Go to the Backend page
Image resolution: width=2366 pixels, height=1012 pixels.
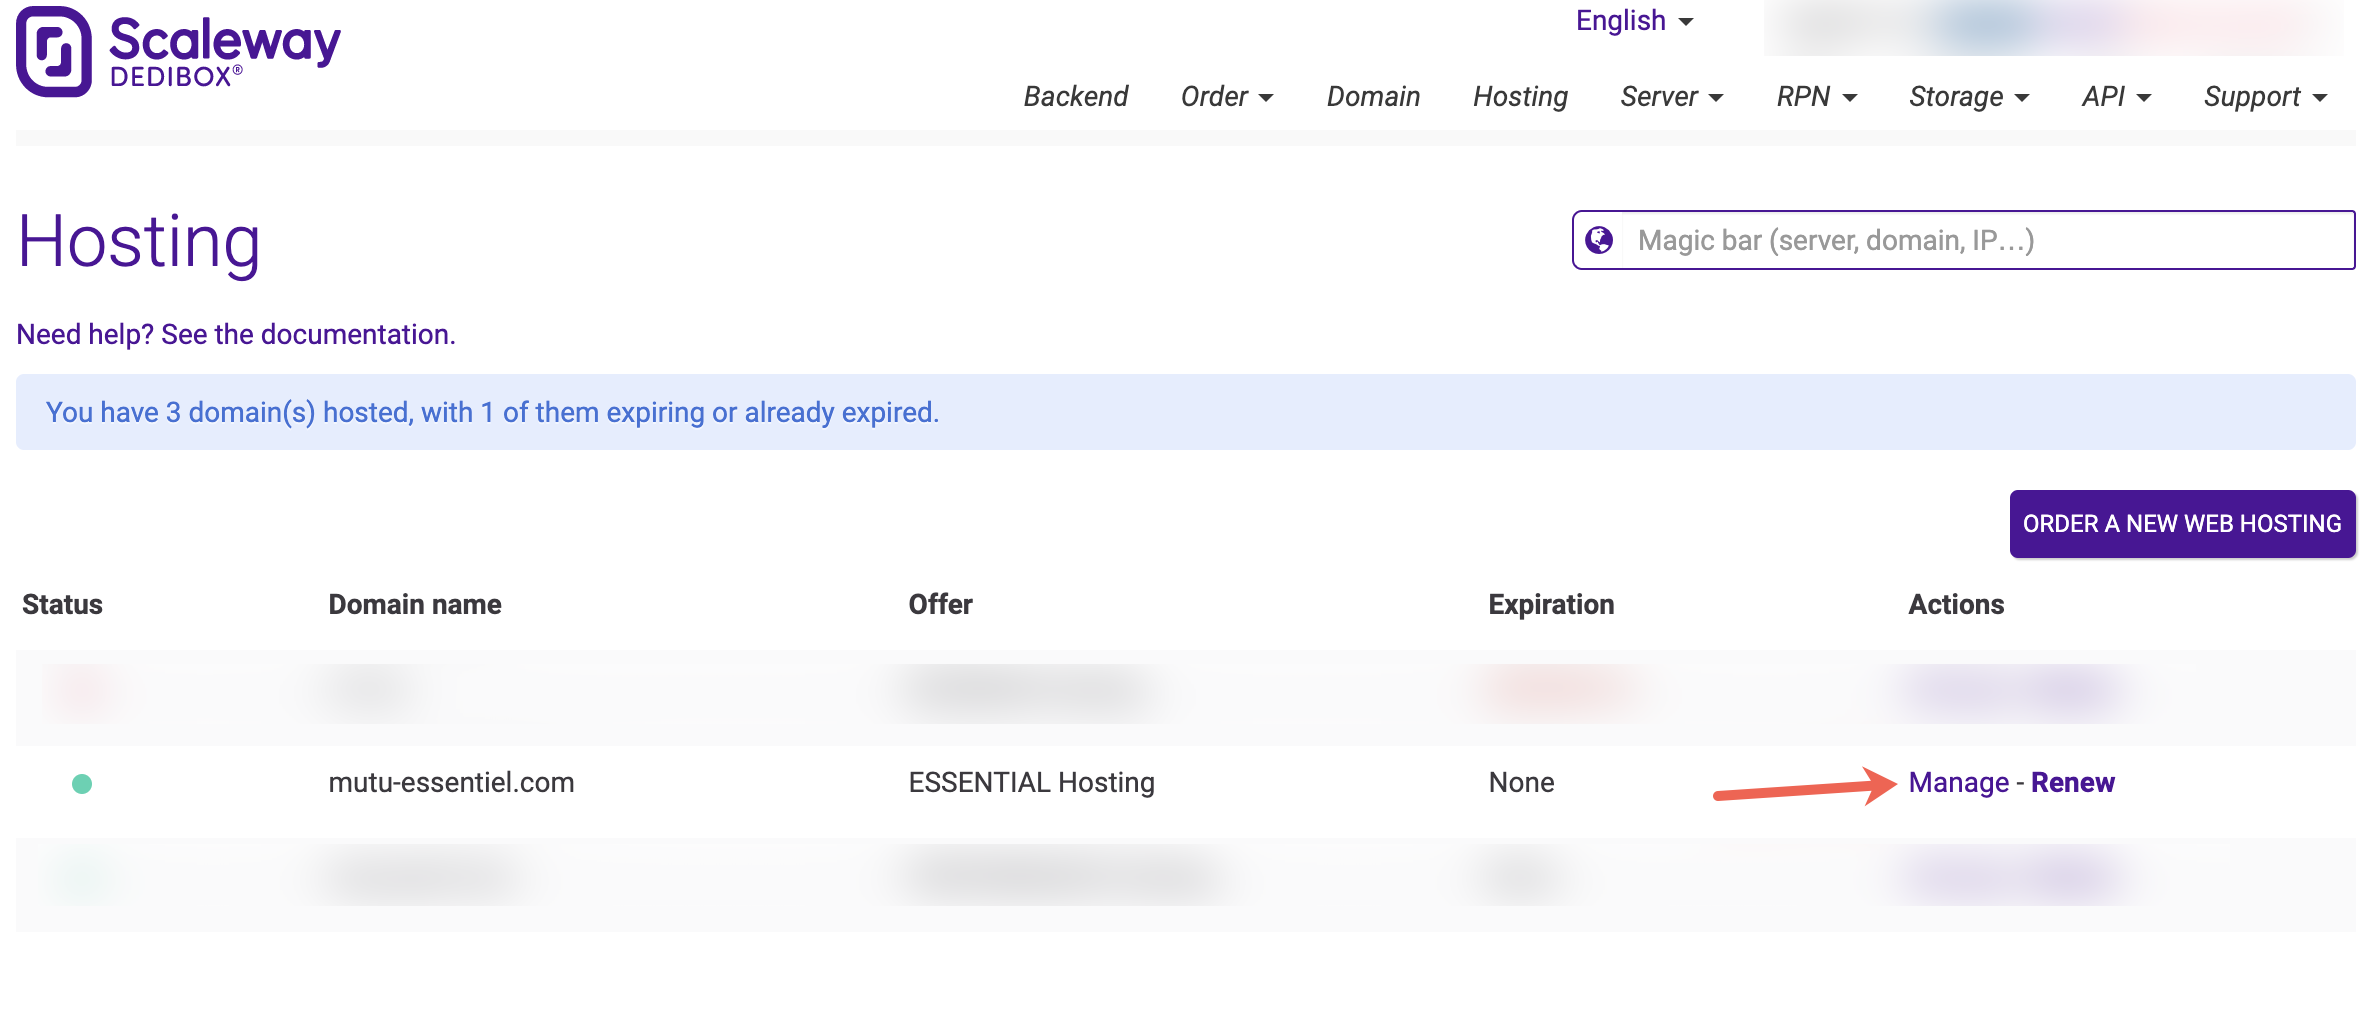(x=1075, y=97)
